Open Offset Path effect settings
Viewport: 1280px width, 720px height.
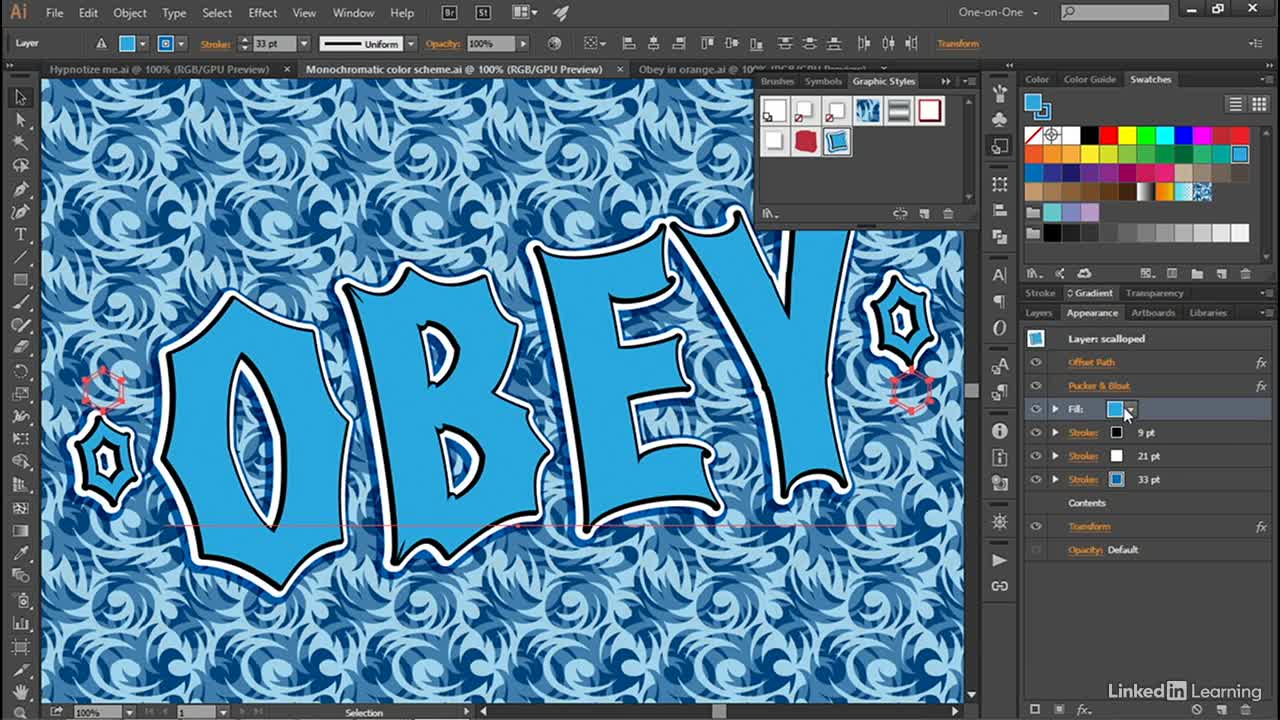(1091, 362)
